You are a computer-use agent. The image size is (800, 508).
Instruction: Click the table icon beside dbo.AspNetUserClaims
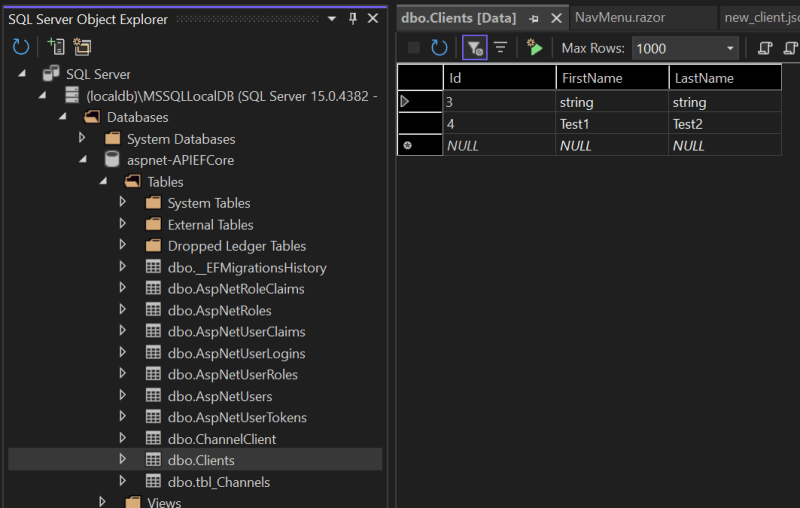pos(153,331)
